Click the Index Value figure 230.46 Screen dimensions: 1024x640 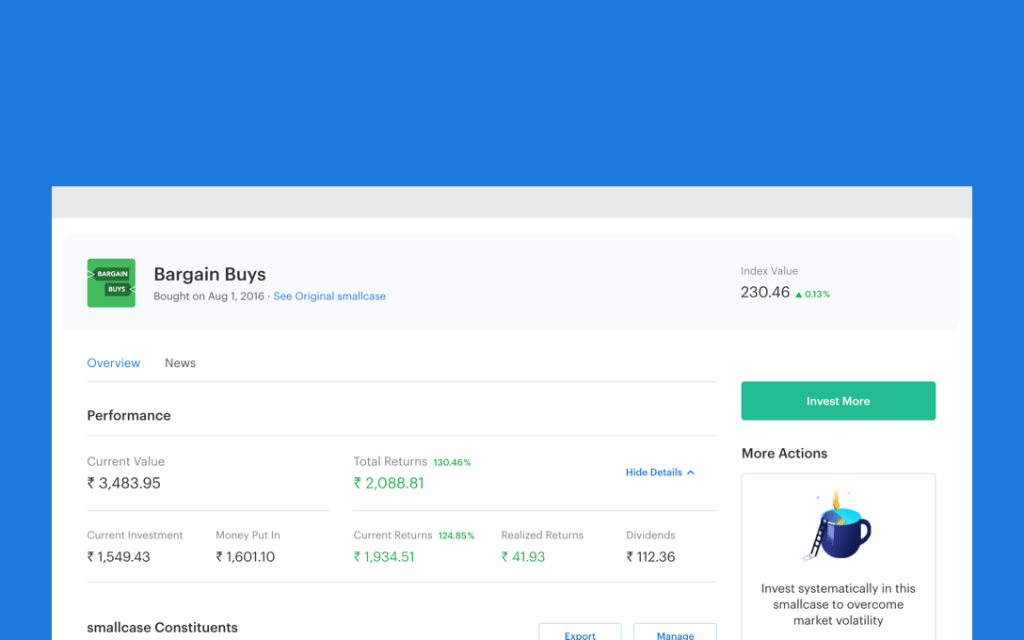point(765,292)
